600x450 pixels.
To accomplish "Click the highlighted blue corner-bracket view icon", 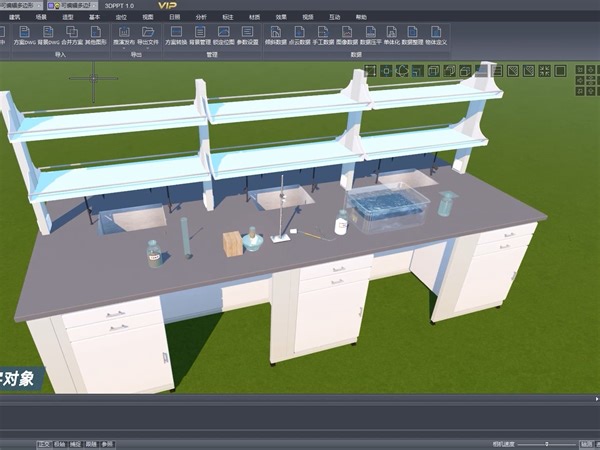I will [417, 71].
